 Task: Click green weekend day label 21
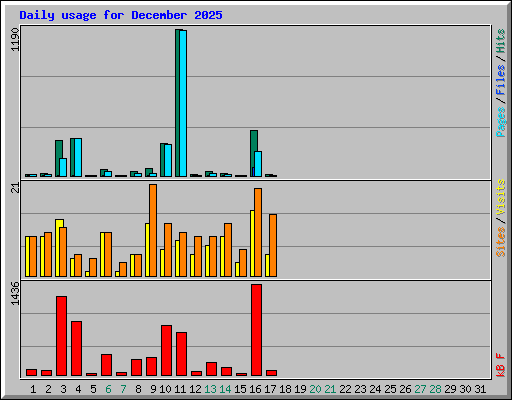pyautogui.click(x=330, y=389)
